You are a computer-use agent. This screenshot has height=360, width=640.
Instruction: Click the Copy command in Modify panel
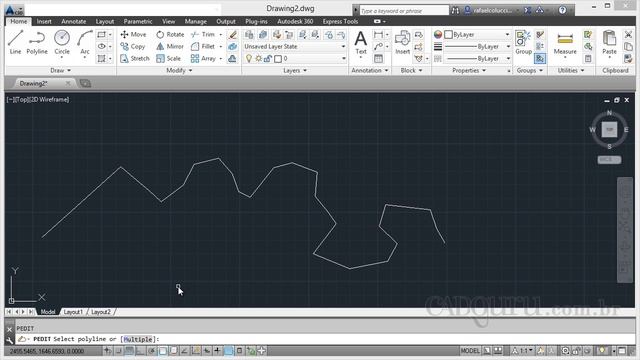coord(133,47)
